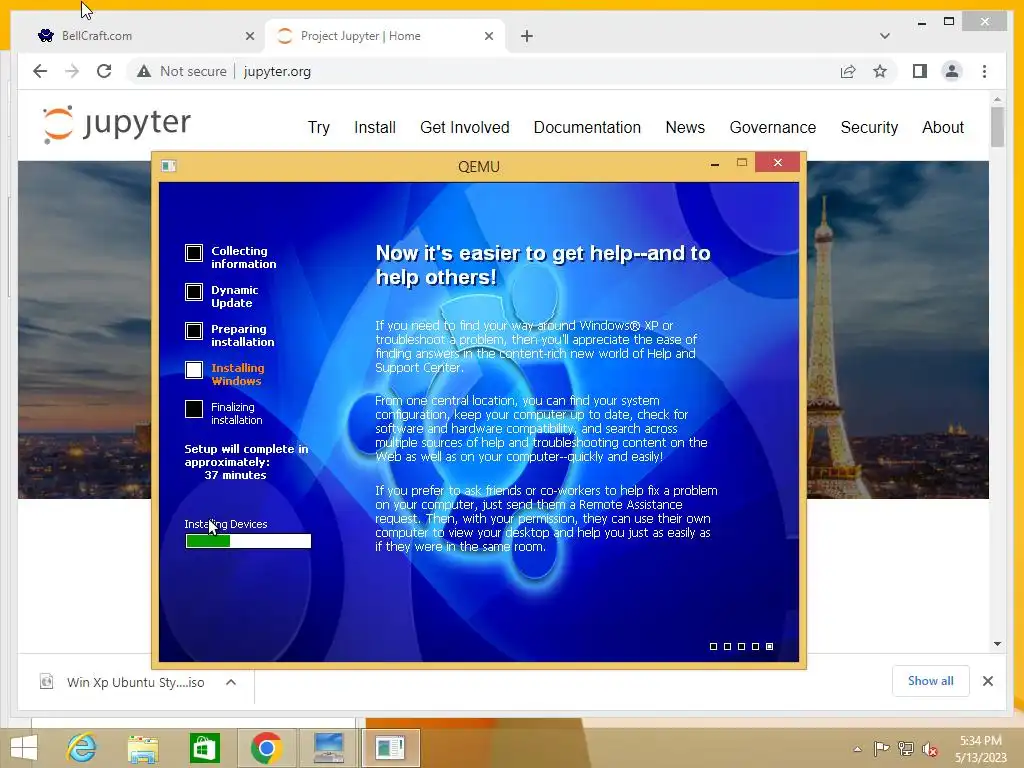Click the Installing Windows step box
1024x768 pixels.
click(194, 370)
